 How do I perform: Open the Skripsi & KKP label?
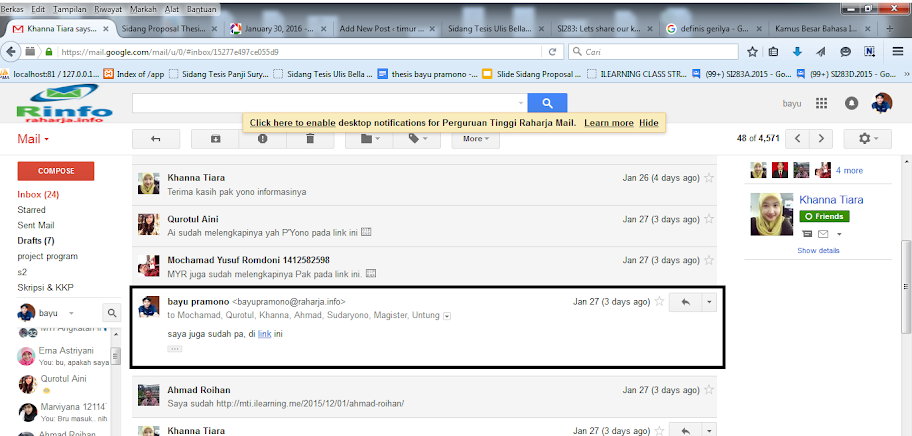[45, 287]
